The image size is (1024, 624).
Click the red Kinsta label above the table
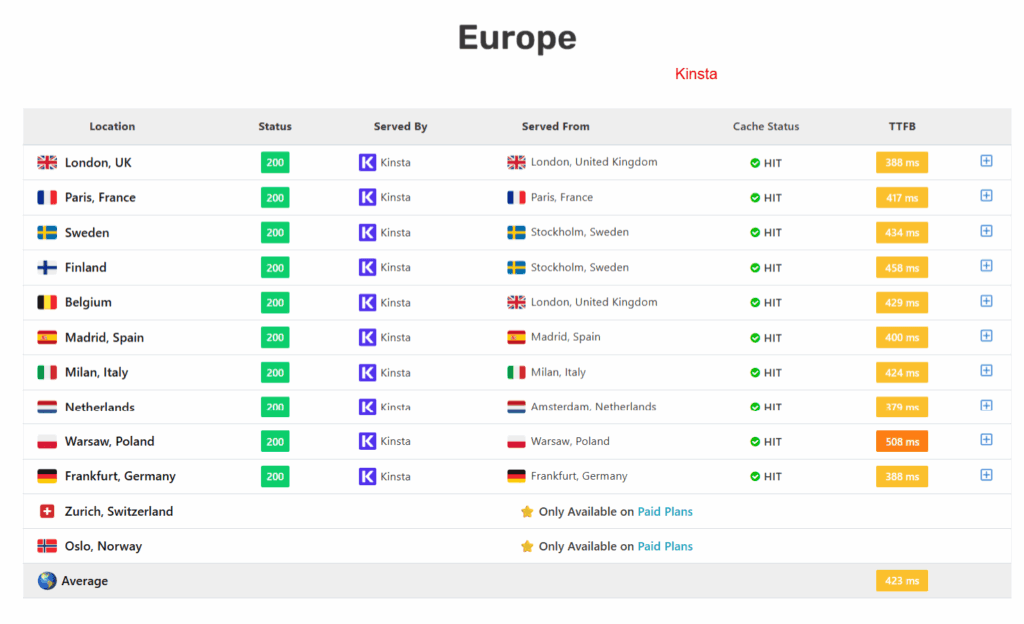[x=696, y=73]
